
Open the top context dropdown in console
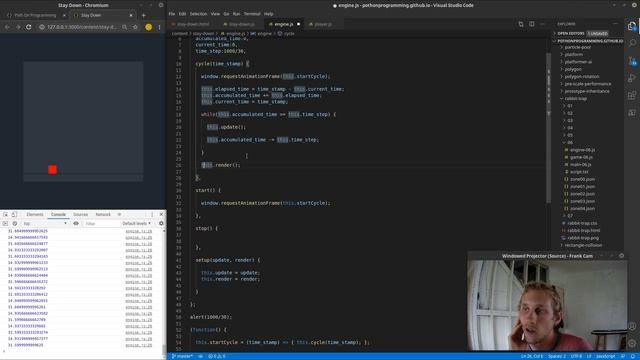click(45, 224)
